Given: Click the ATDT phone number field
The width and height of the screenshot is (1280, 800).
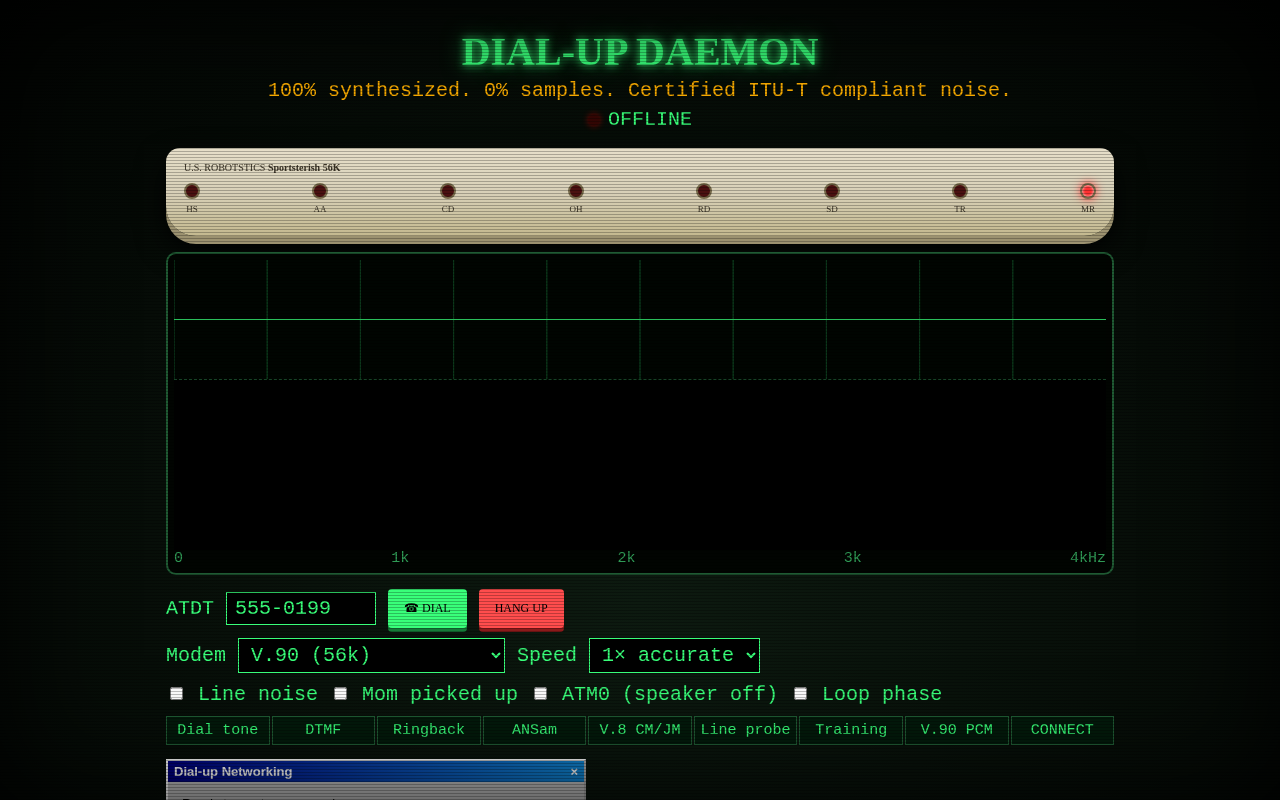Looking at the screenshot, I should click(301, 608).
